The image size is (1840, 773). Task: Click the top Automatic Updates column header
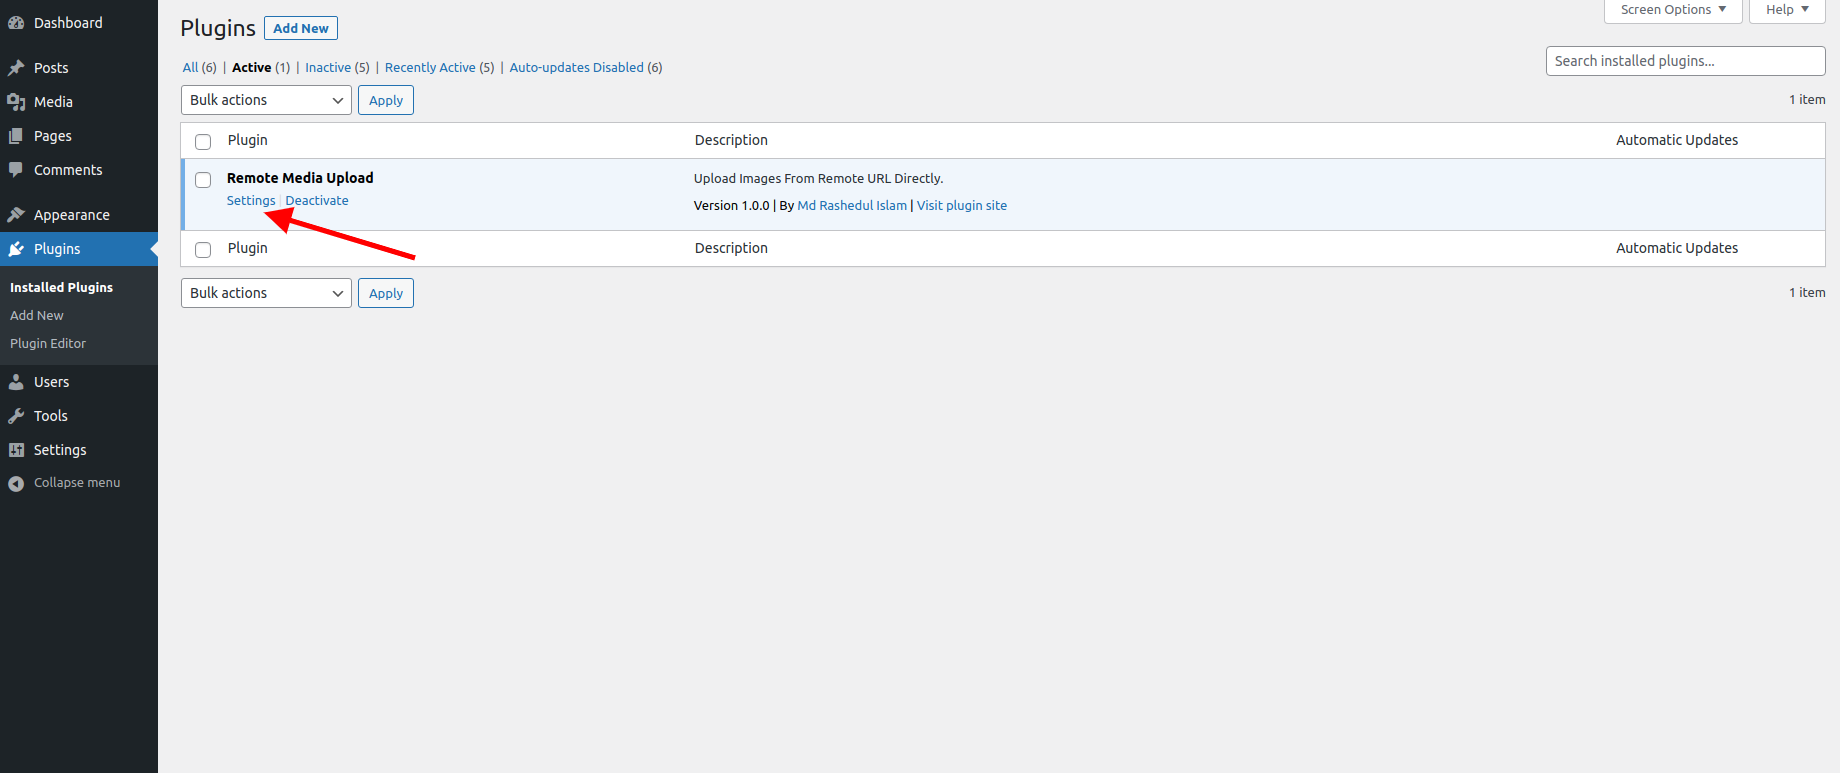pos(1677,140)
